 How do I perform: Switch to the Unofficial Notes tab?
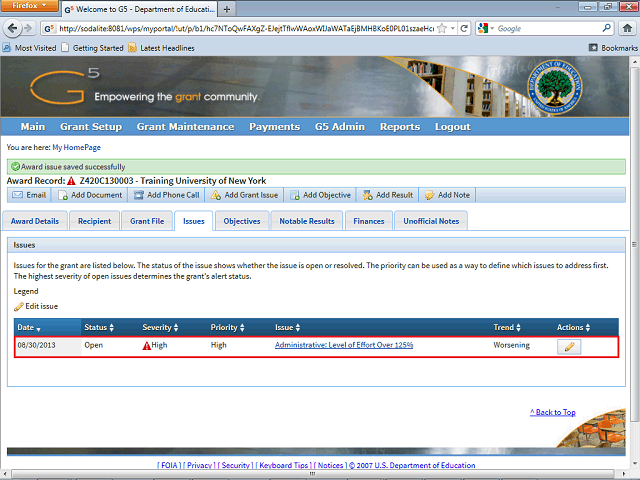click(431, 221)
